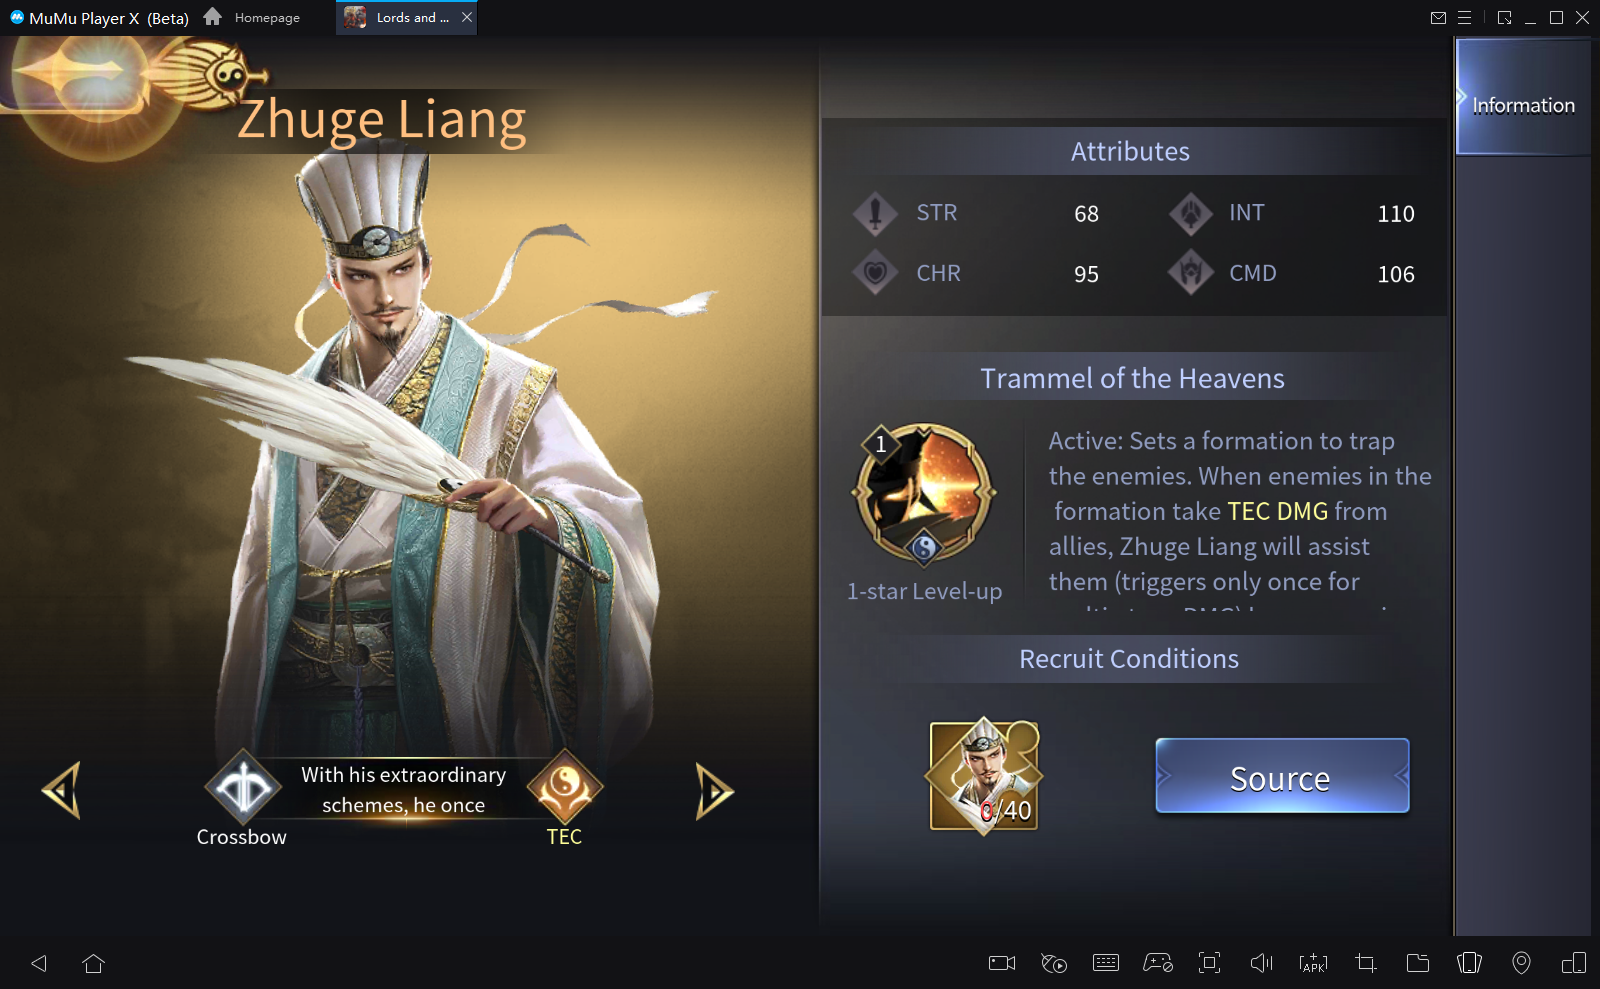Click the install APK icon
This screenshot has height=989, width=1600.
click(x=1313, y=963)
